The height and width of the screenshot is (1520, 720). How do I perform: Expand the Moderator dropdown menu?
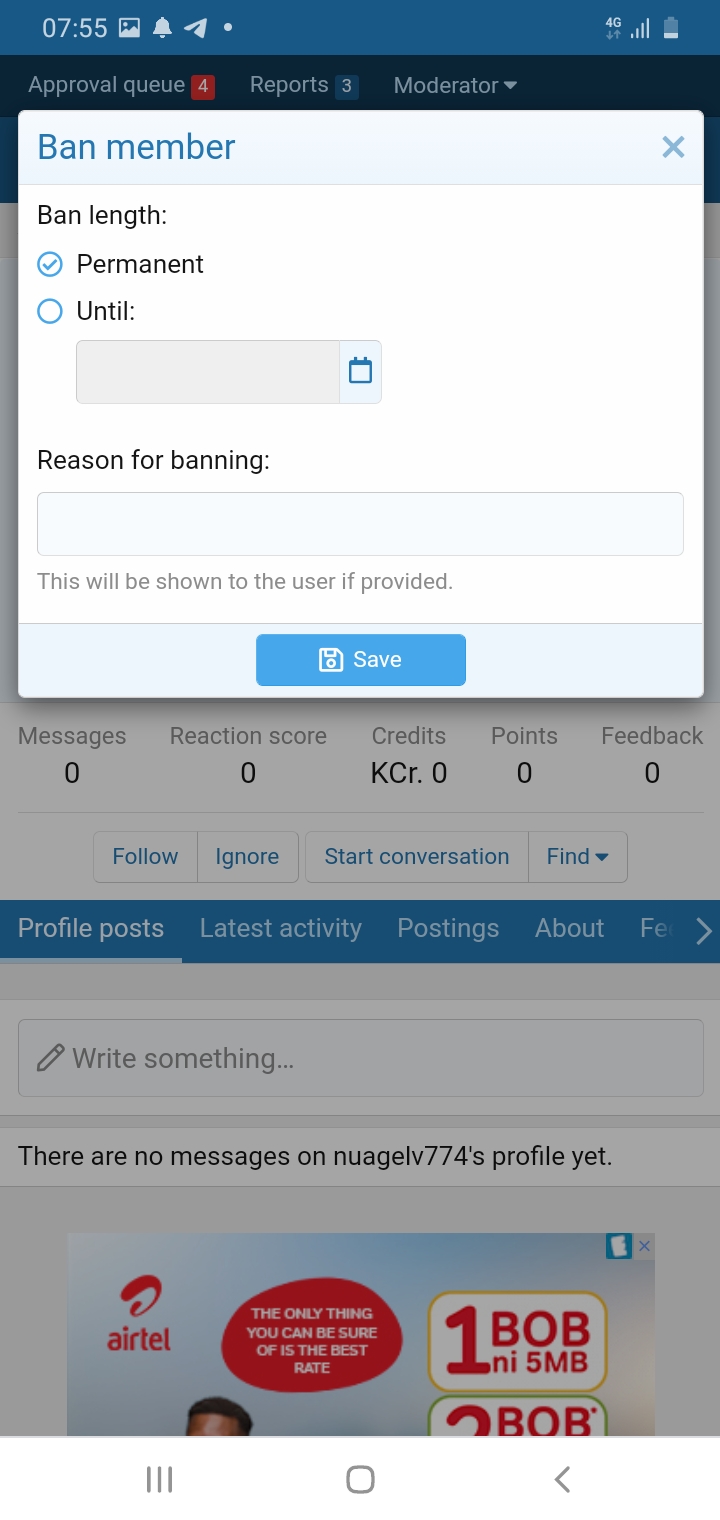(455, 85)
